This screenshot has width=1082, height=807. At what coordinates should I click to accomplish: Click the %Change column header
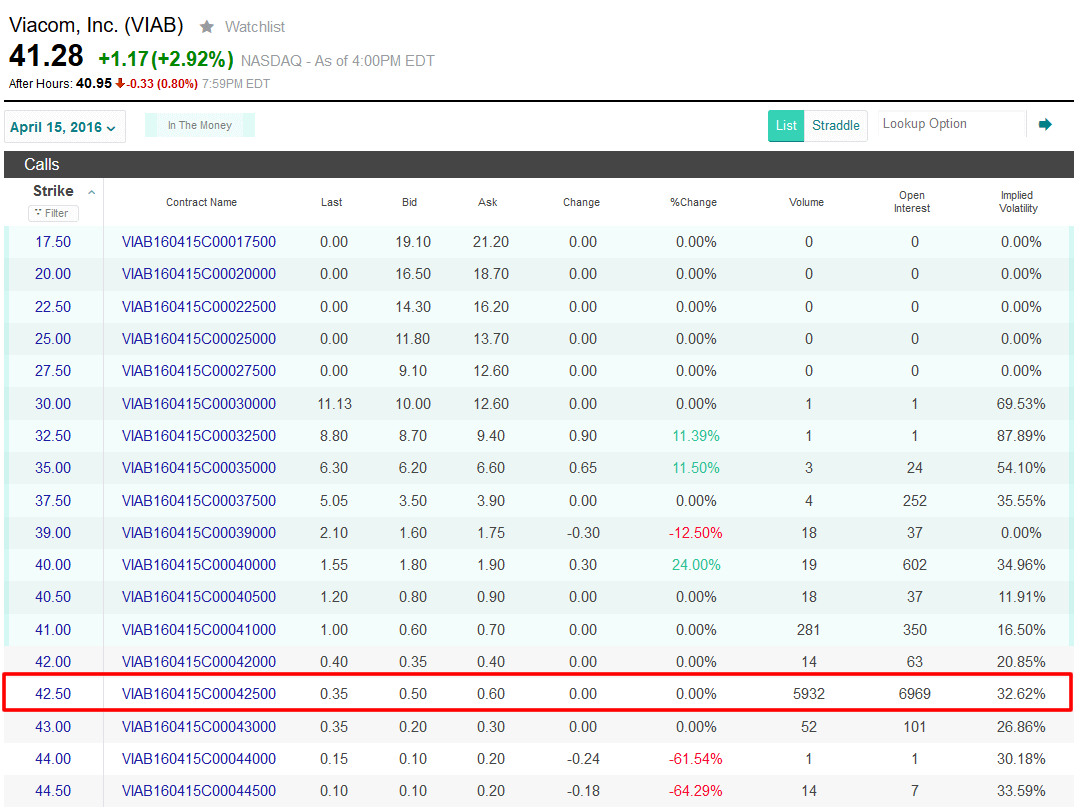click(694, 202)
